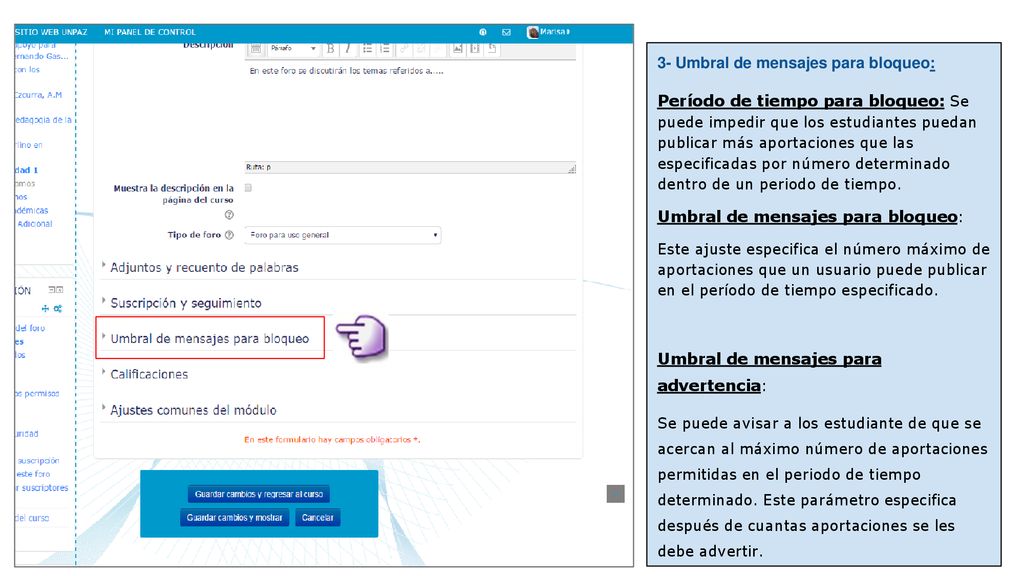1024x576 pixels.
Task: Open sidebar link 'Adicional'
Action: [35, 224]
